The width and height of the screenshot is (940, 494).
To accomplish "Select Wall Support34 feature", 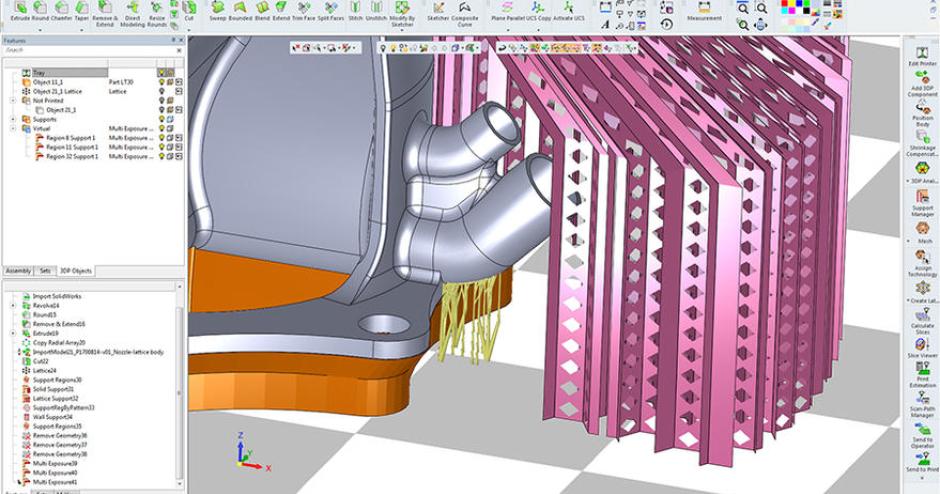I will (x=53, y=417).
